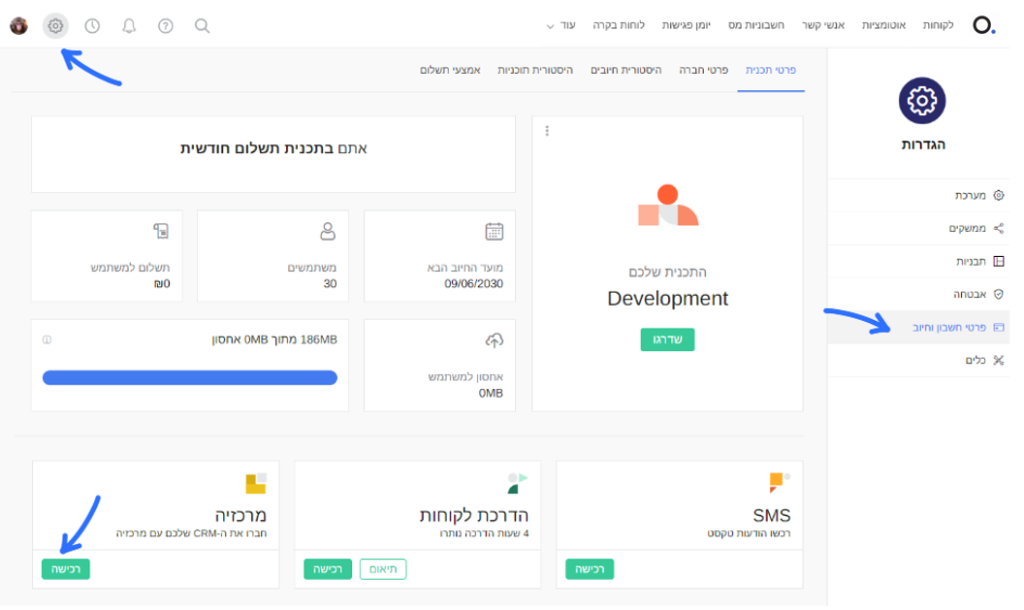Click the app logo in top corner
The width and height of the screenshot is (1024, 610).
(x=984, y=25)
